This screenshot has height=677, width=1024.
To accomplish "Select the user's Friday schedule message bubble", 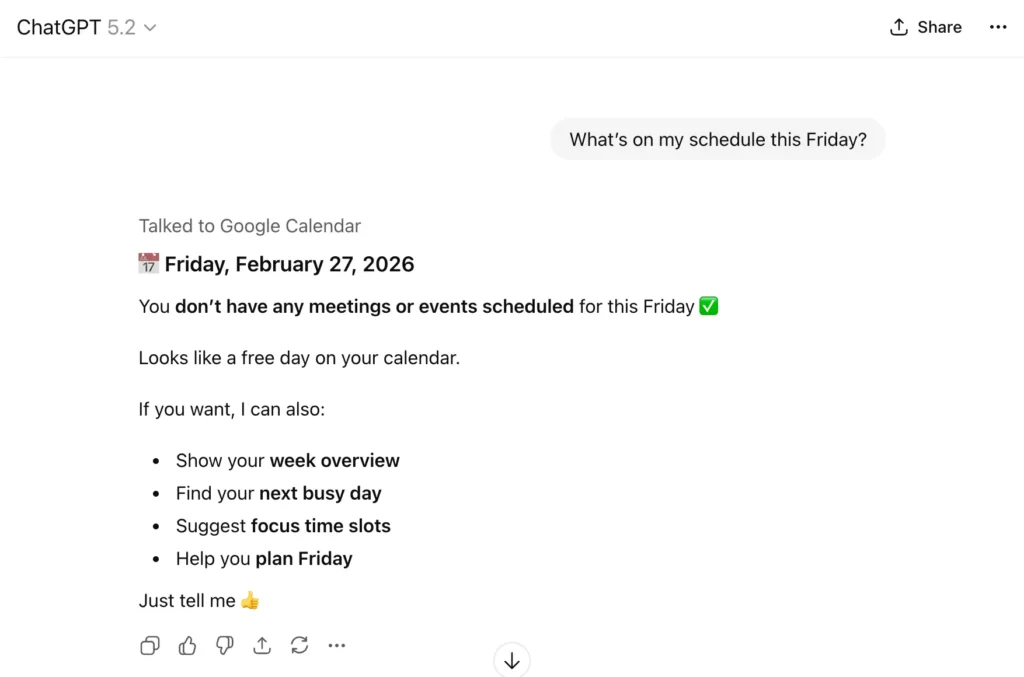I will tap(717, 139).
